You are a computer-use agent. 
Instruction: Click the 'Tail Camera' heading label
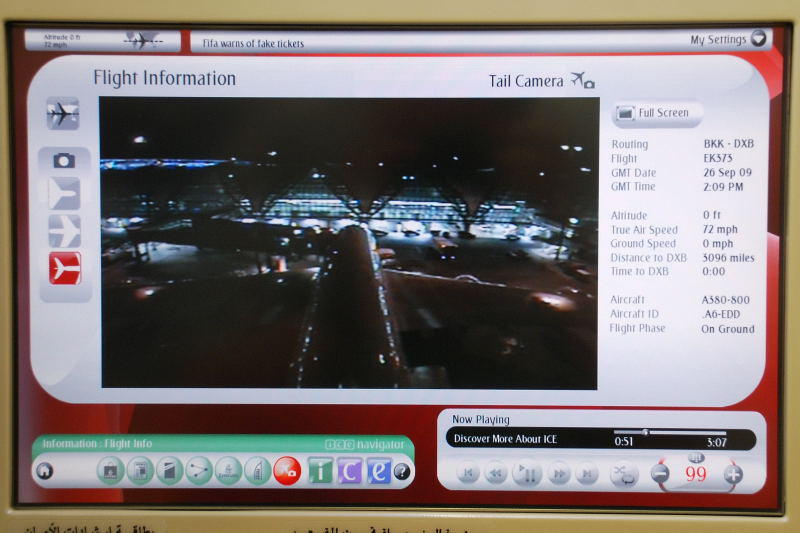click(526, 81)
